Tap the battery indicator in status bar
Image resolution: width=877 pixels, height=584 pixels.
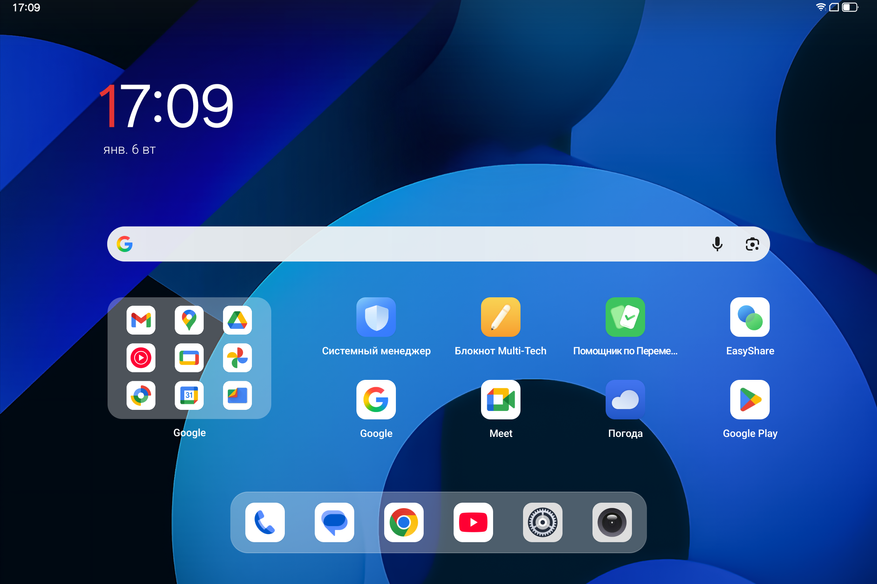[x=850, y=7]
